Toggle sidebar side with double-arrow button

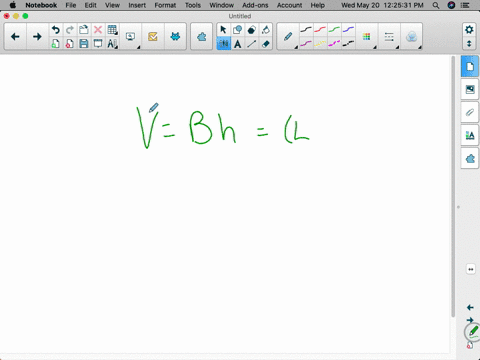click(x=471, y=269)
